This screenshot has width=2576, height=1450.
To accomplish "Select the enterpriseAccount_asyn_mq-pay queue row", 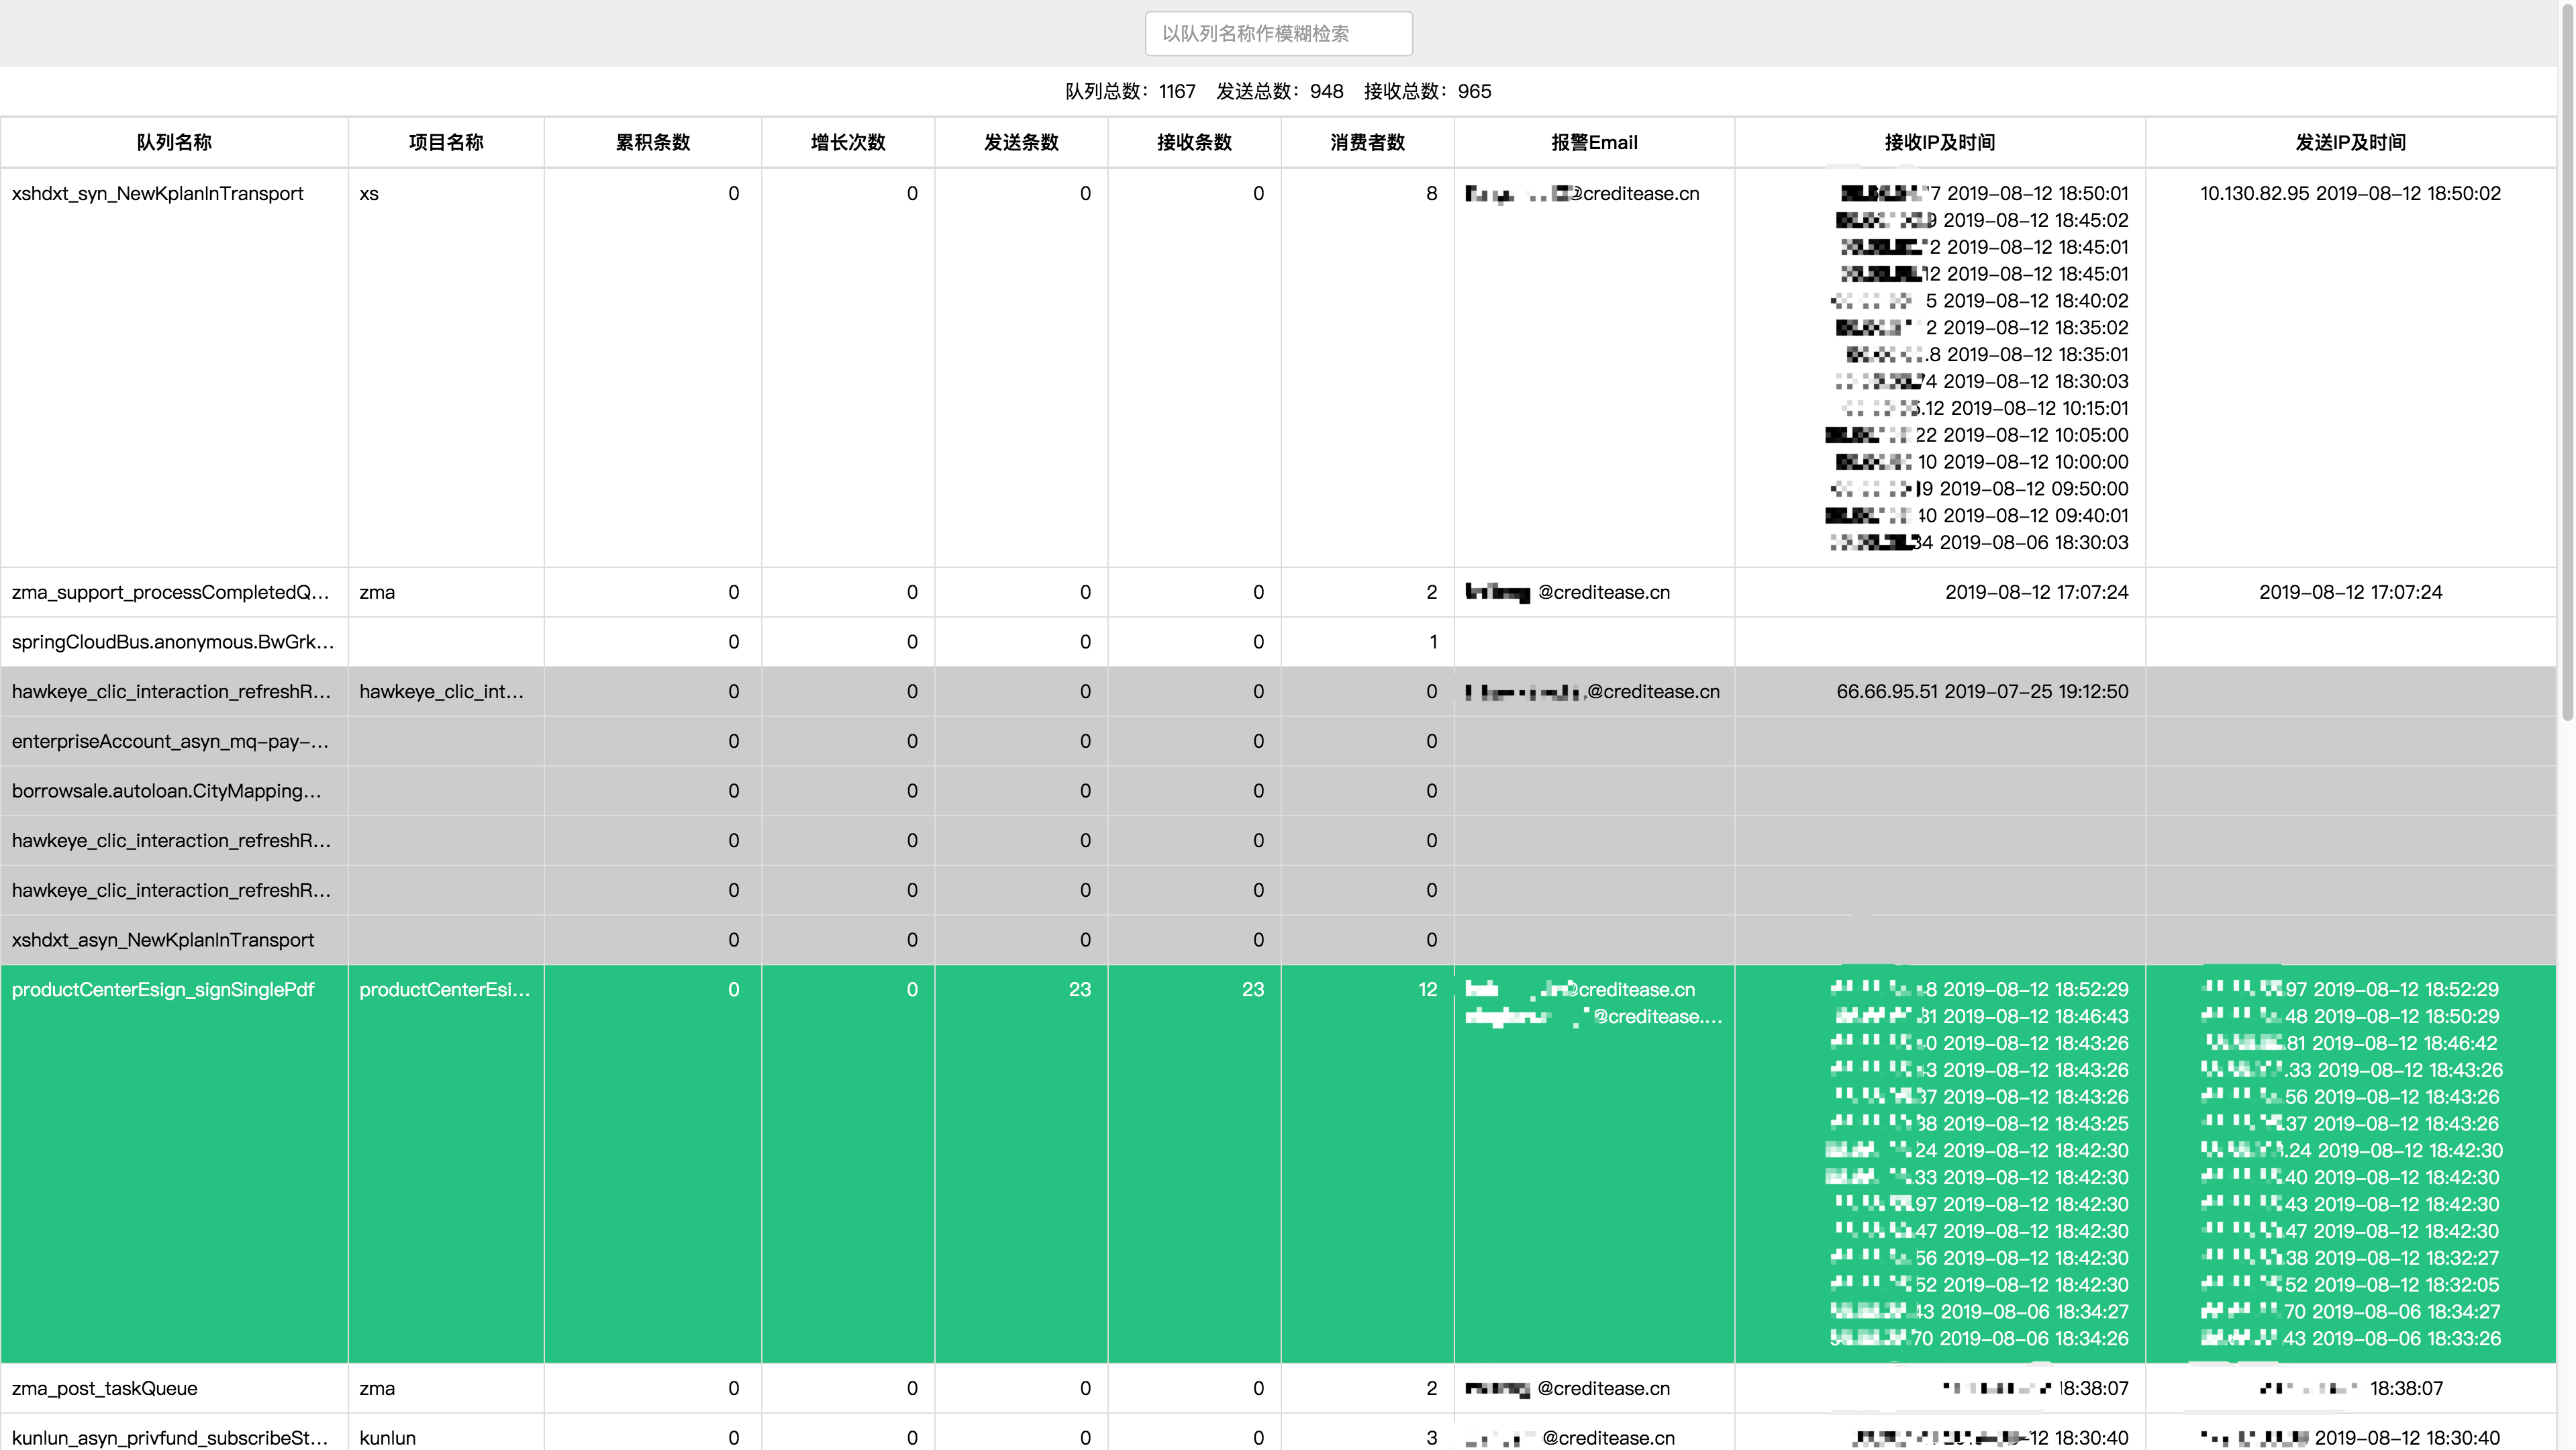I will 170,741.
